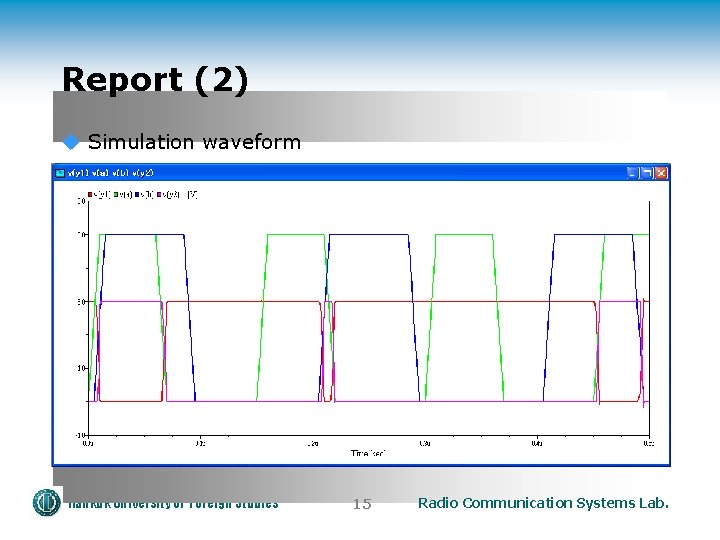Click the waveform window's title bar icon
720x540 pixels.
pos(60,173)
